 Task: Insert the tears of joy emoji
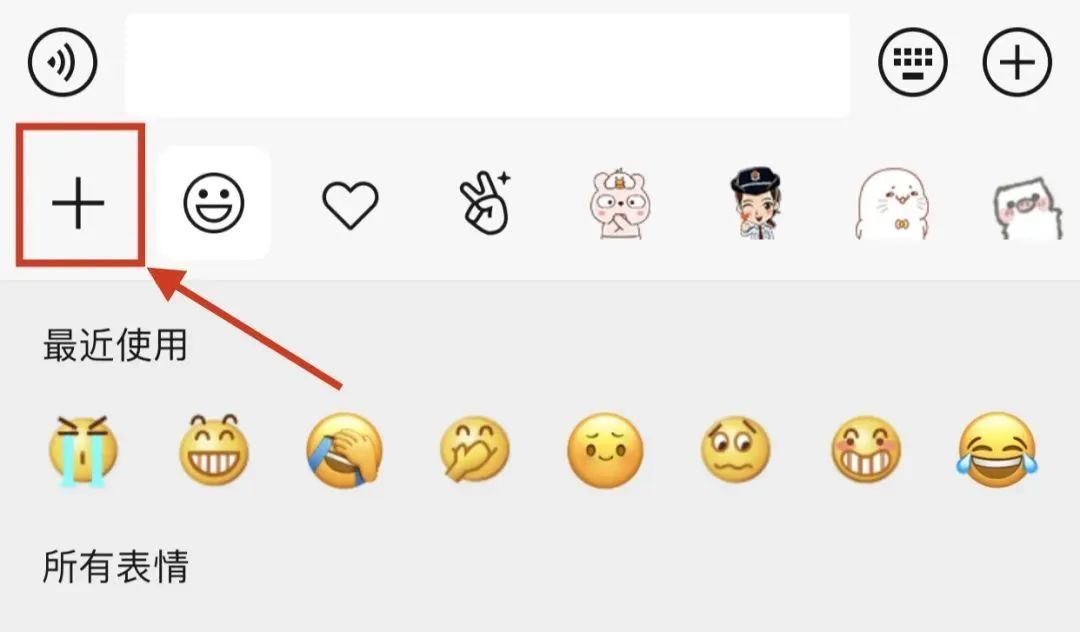coord(997,450)
